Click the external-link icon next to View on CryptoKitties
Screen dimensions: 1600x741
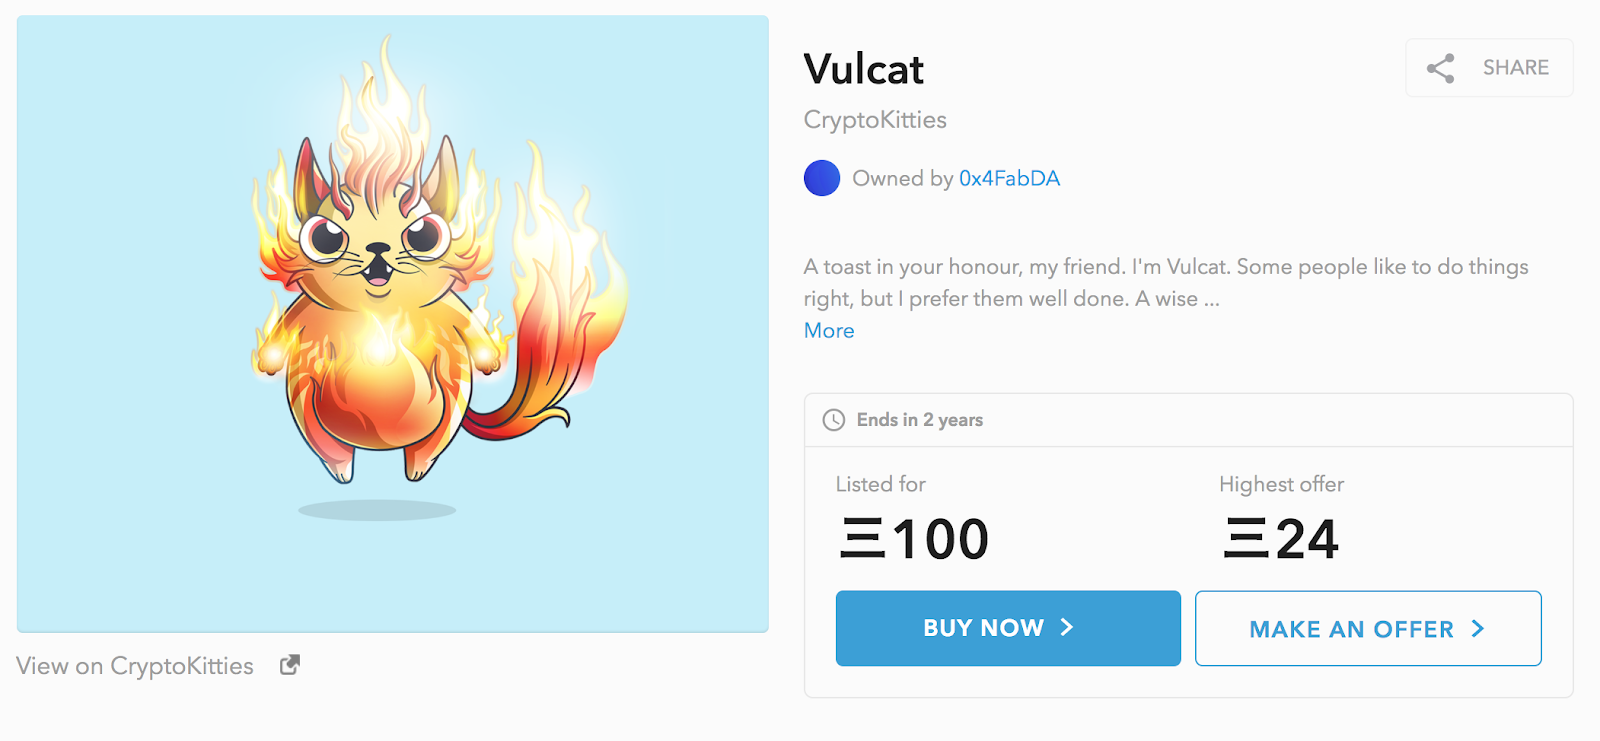click(288, 664)
